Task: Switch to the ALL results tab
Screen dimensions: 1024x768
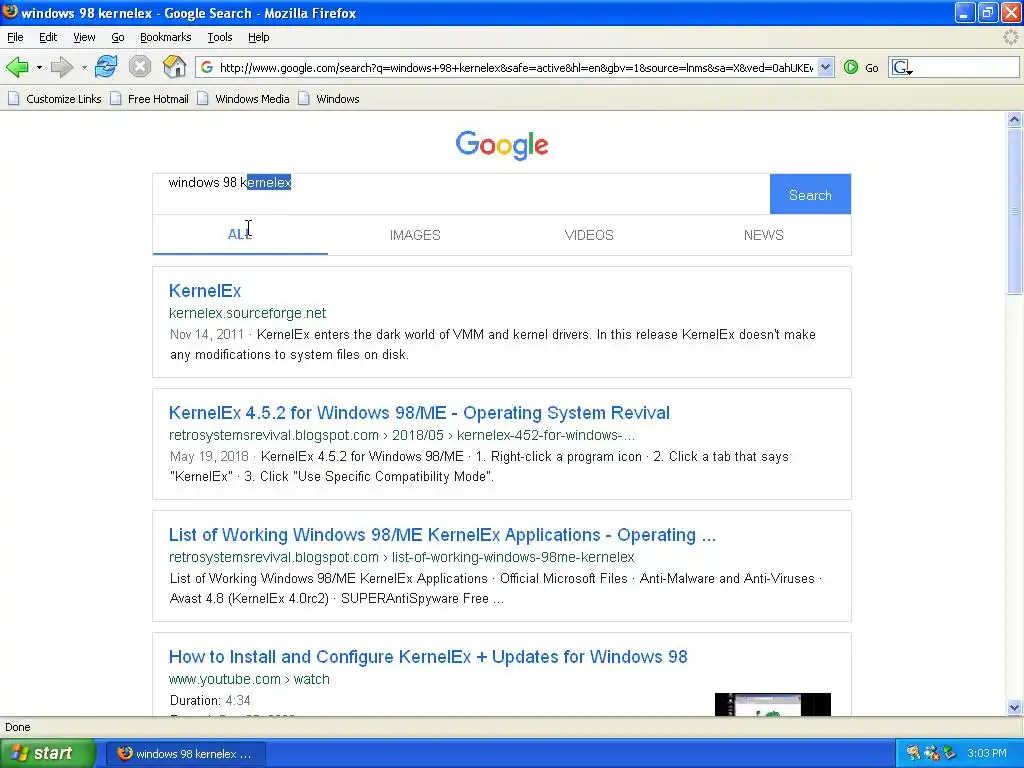Action: pos(240,235)
